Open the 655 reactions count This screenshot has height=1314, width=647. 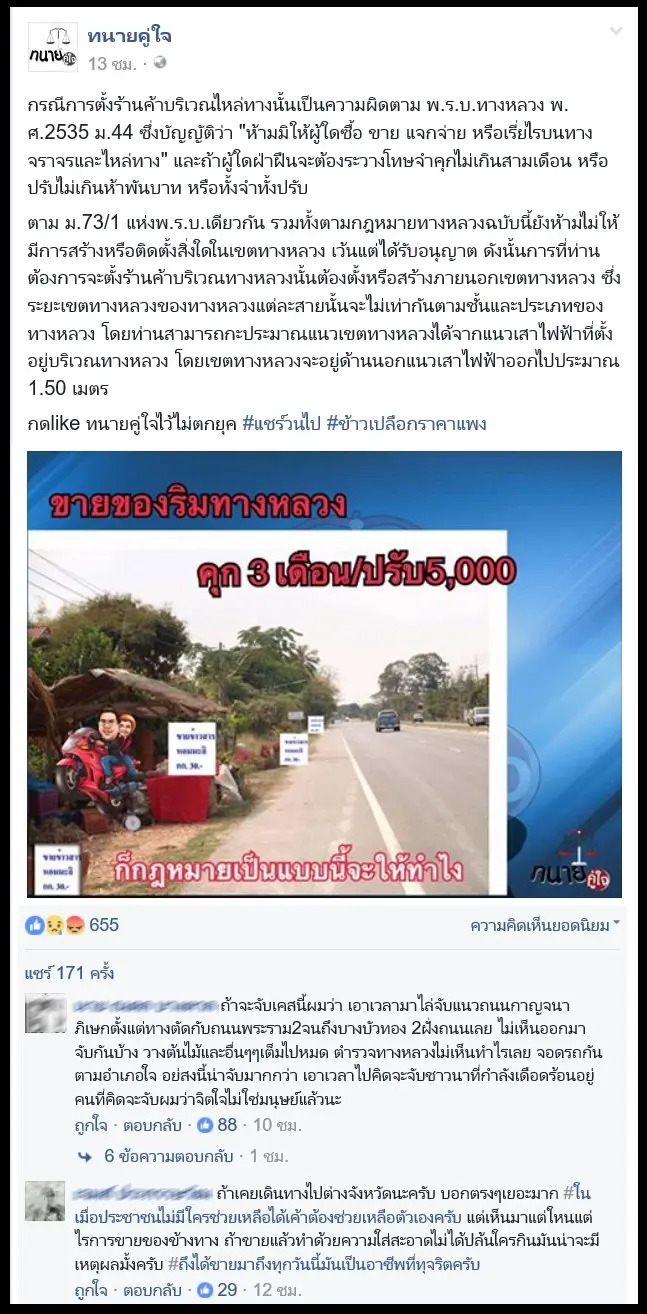(104, 925)
